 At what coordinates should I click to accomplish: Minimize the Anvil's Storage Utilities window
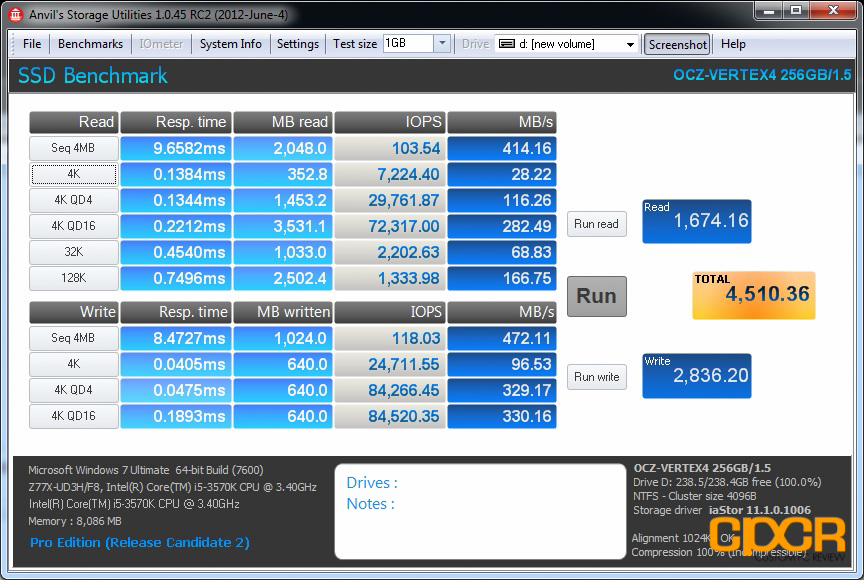[x=769, y=10]
